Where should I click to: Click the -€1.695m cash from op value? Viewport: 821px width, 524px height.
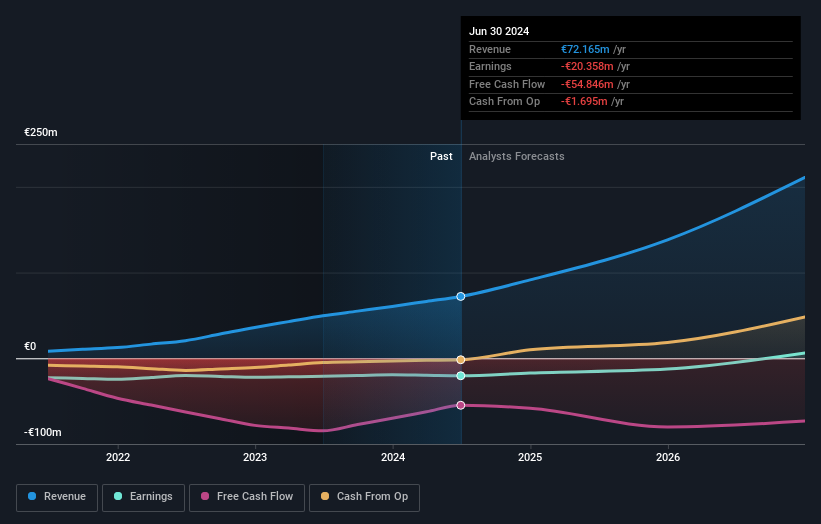584,102
